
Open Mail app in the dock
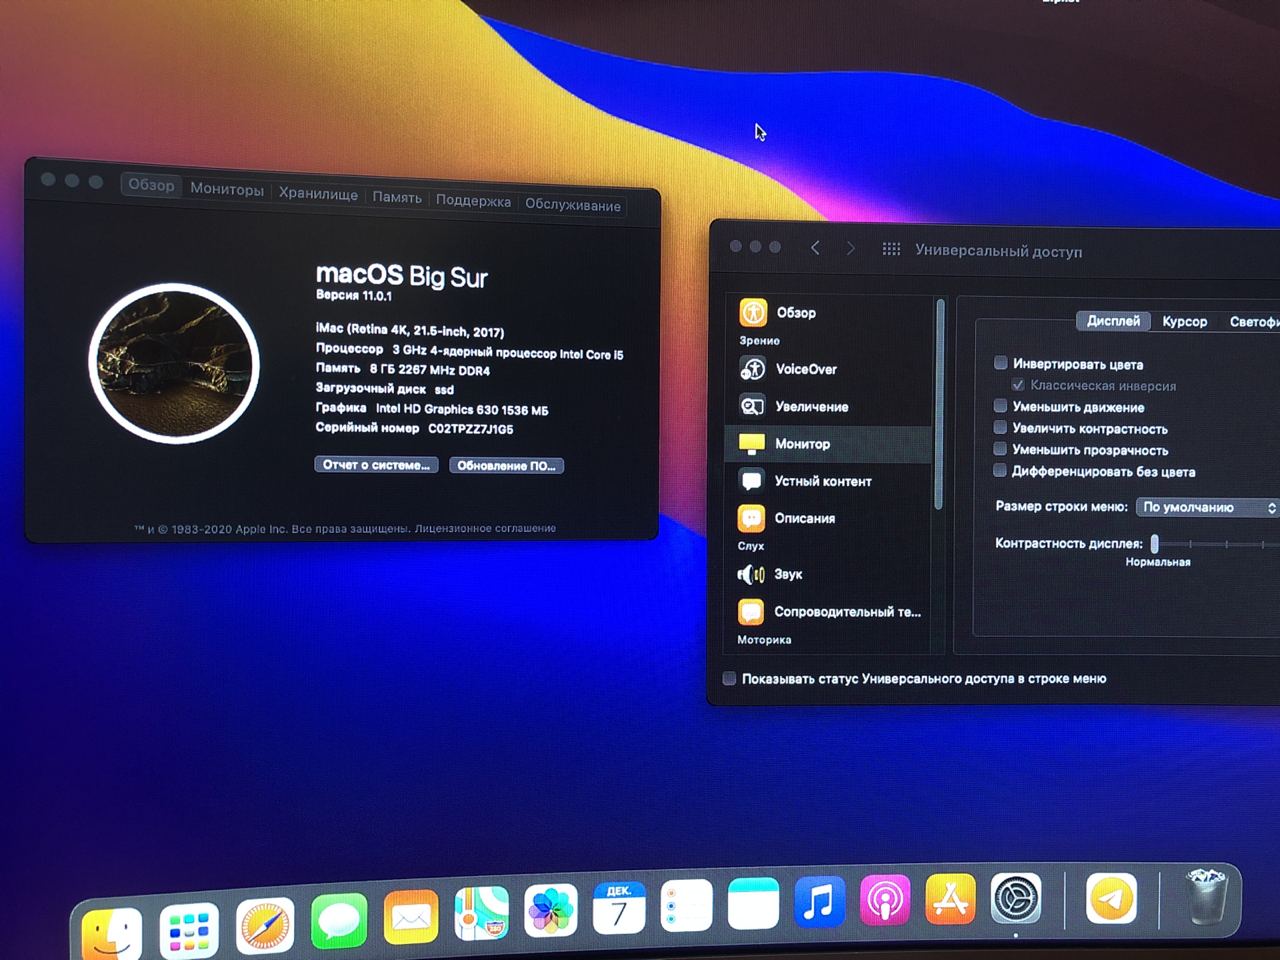pos(411,915)
